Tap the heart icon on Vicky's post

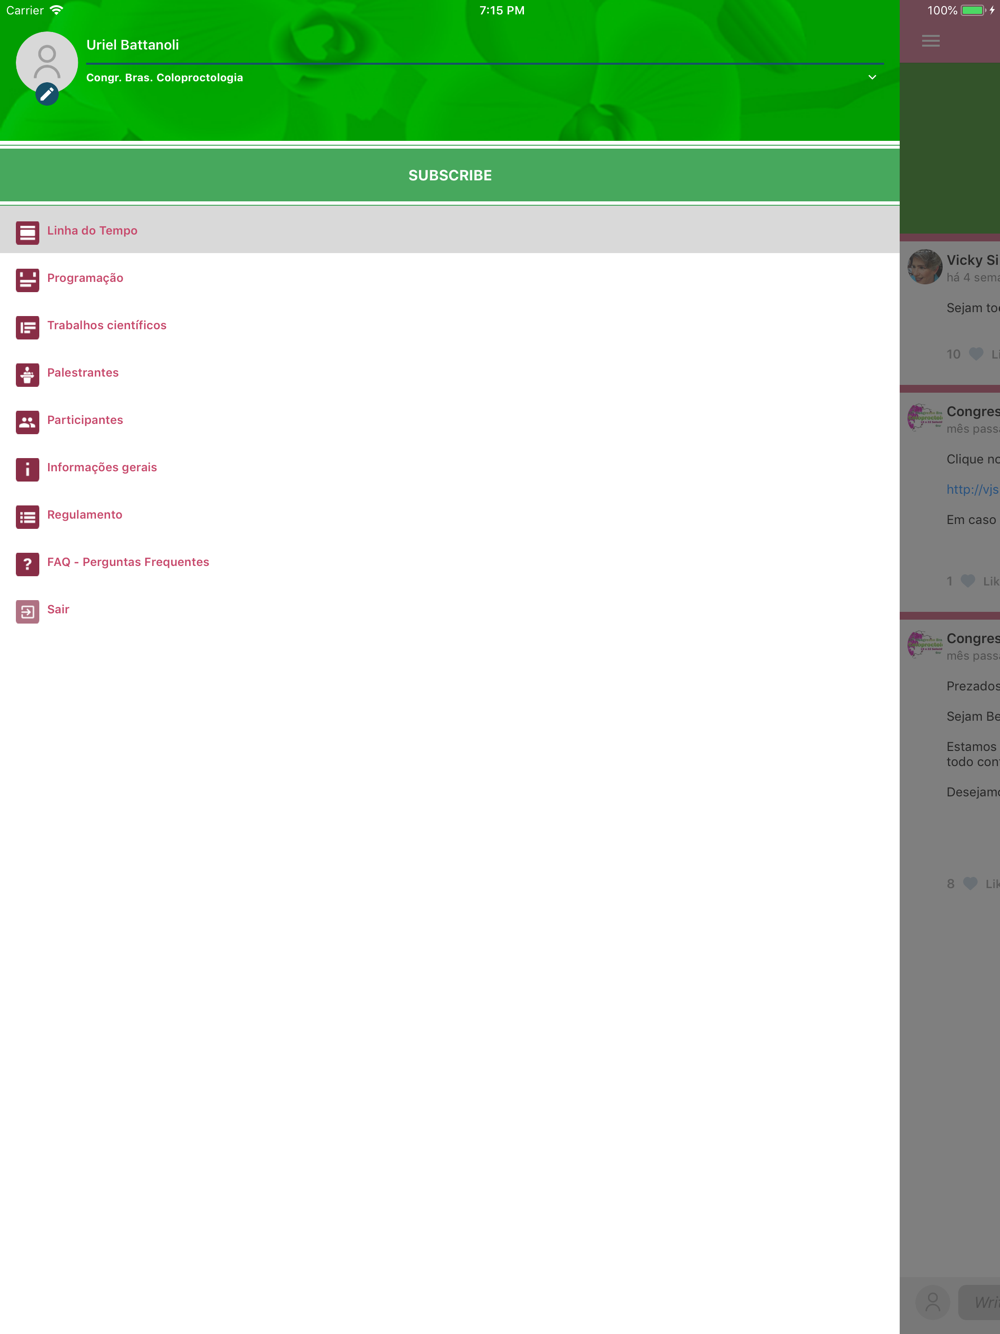976,354
